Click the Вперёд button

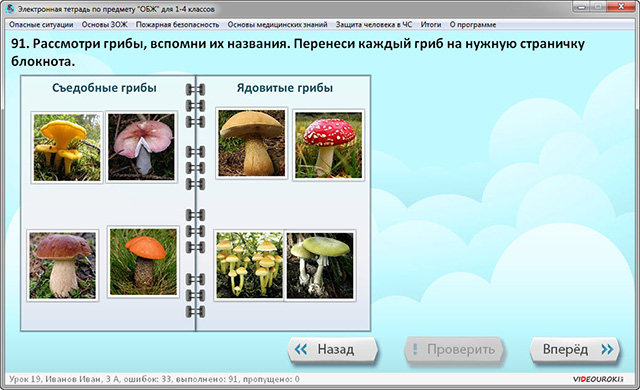575,350
